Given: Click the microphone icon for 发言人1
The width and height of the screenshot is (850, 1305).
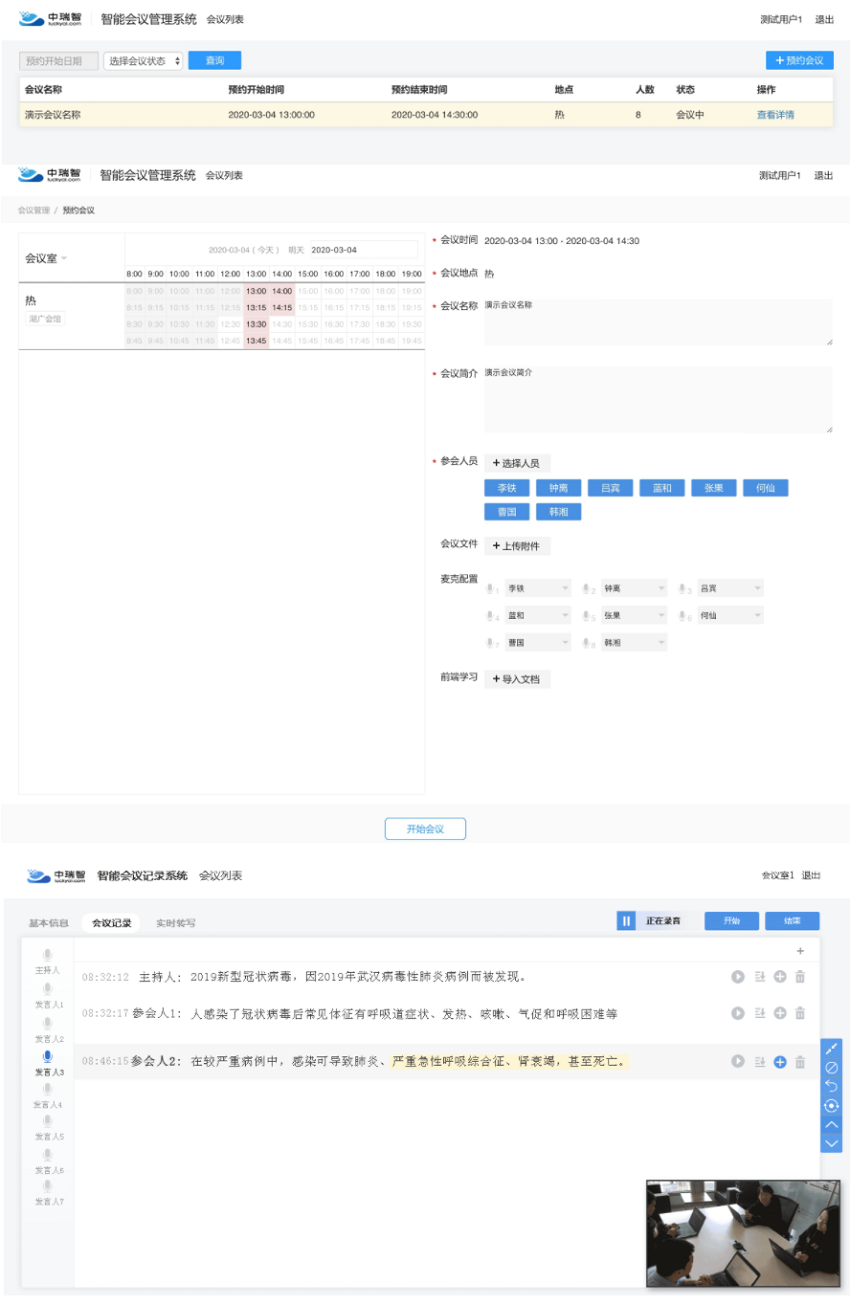Looking at the screenshot, I should [47, 989].
